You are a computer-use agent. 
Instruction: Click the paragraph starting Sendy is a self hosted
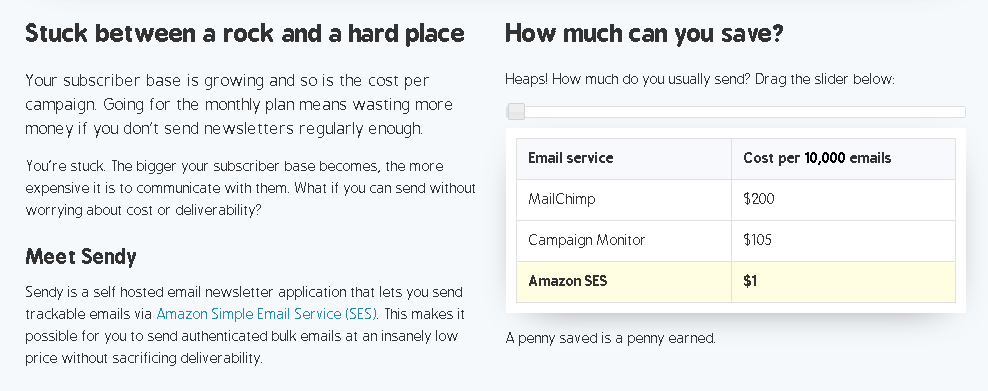coord(244,325)
